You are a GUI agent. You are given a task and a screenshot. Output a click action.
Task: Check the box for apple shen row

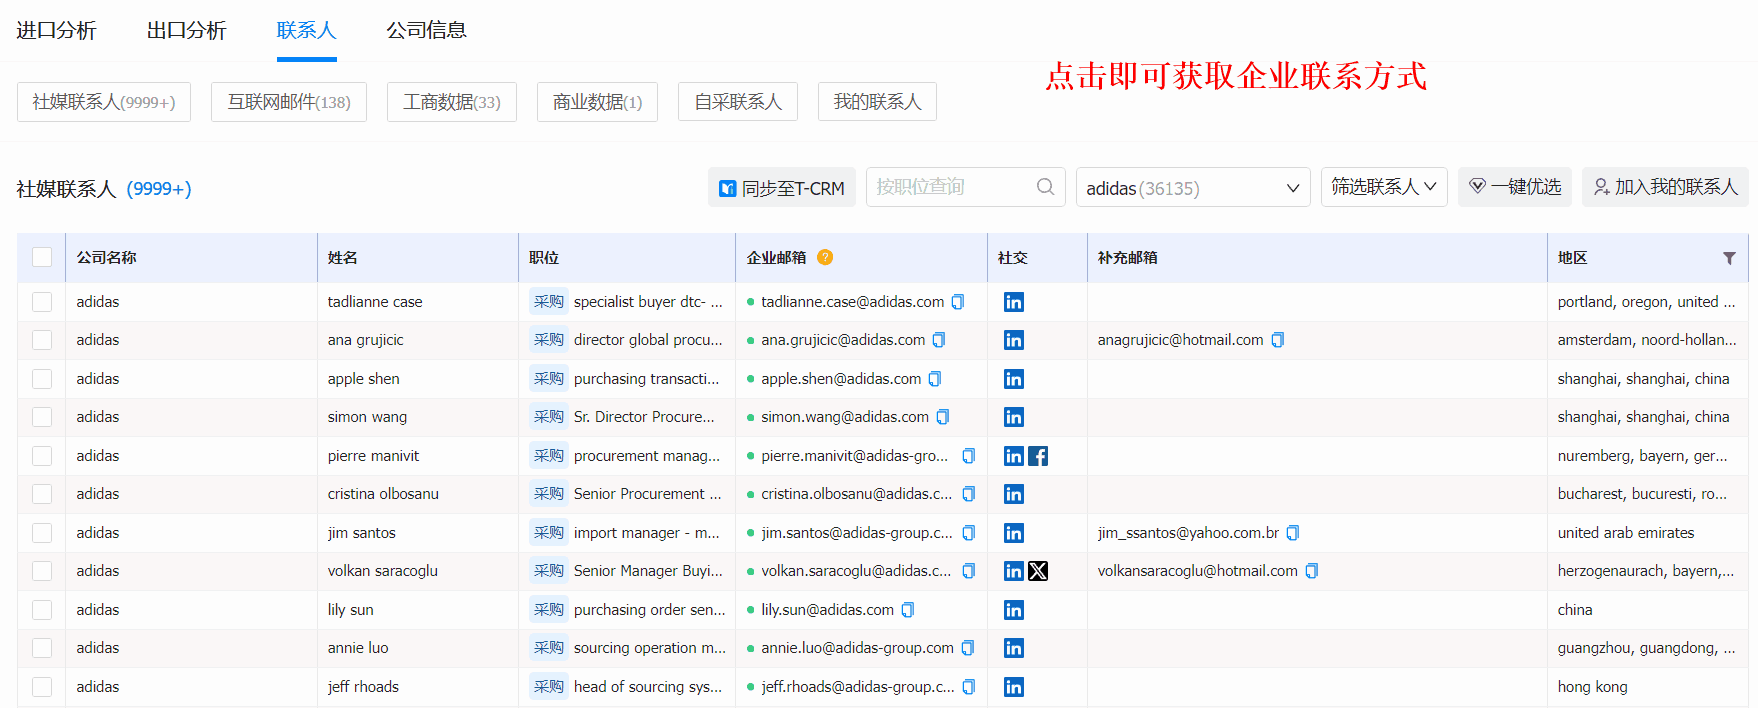[42, 379]
